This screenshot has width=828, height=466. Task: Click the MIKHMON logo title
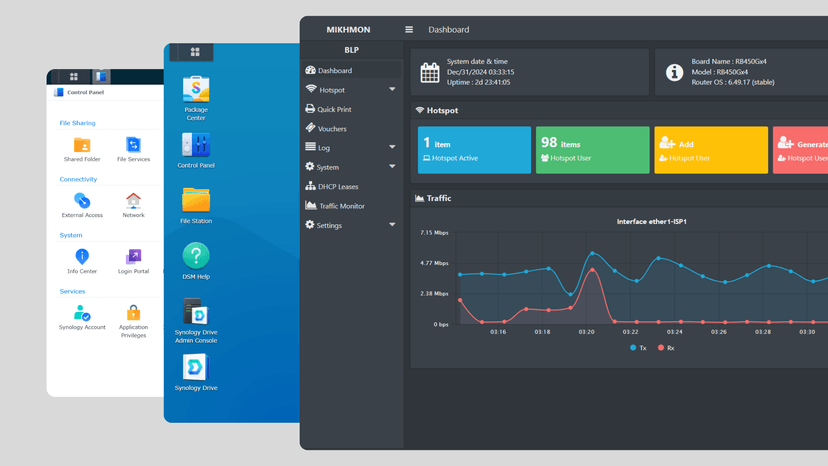[348, 30]
